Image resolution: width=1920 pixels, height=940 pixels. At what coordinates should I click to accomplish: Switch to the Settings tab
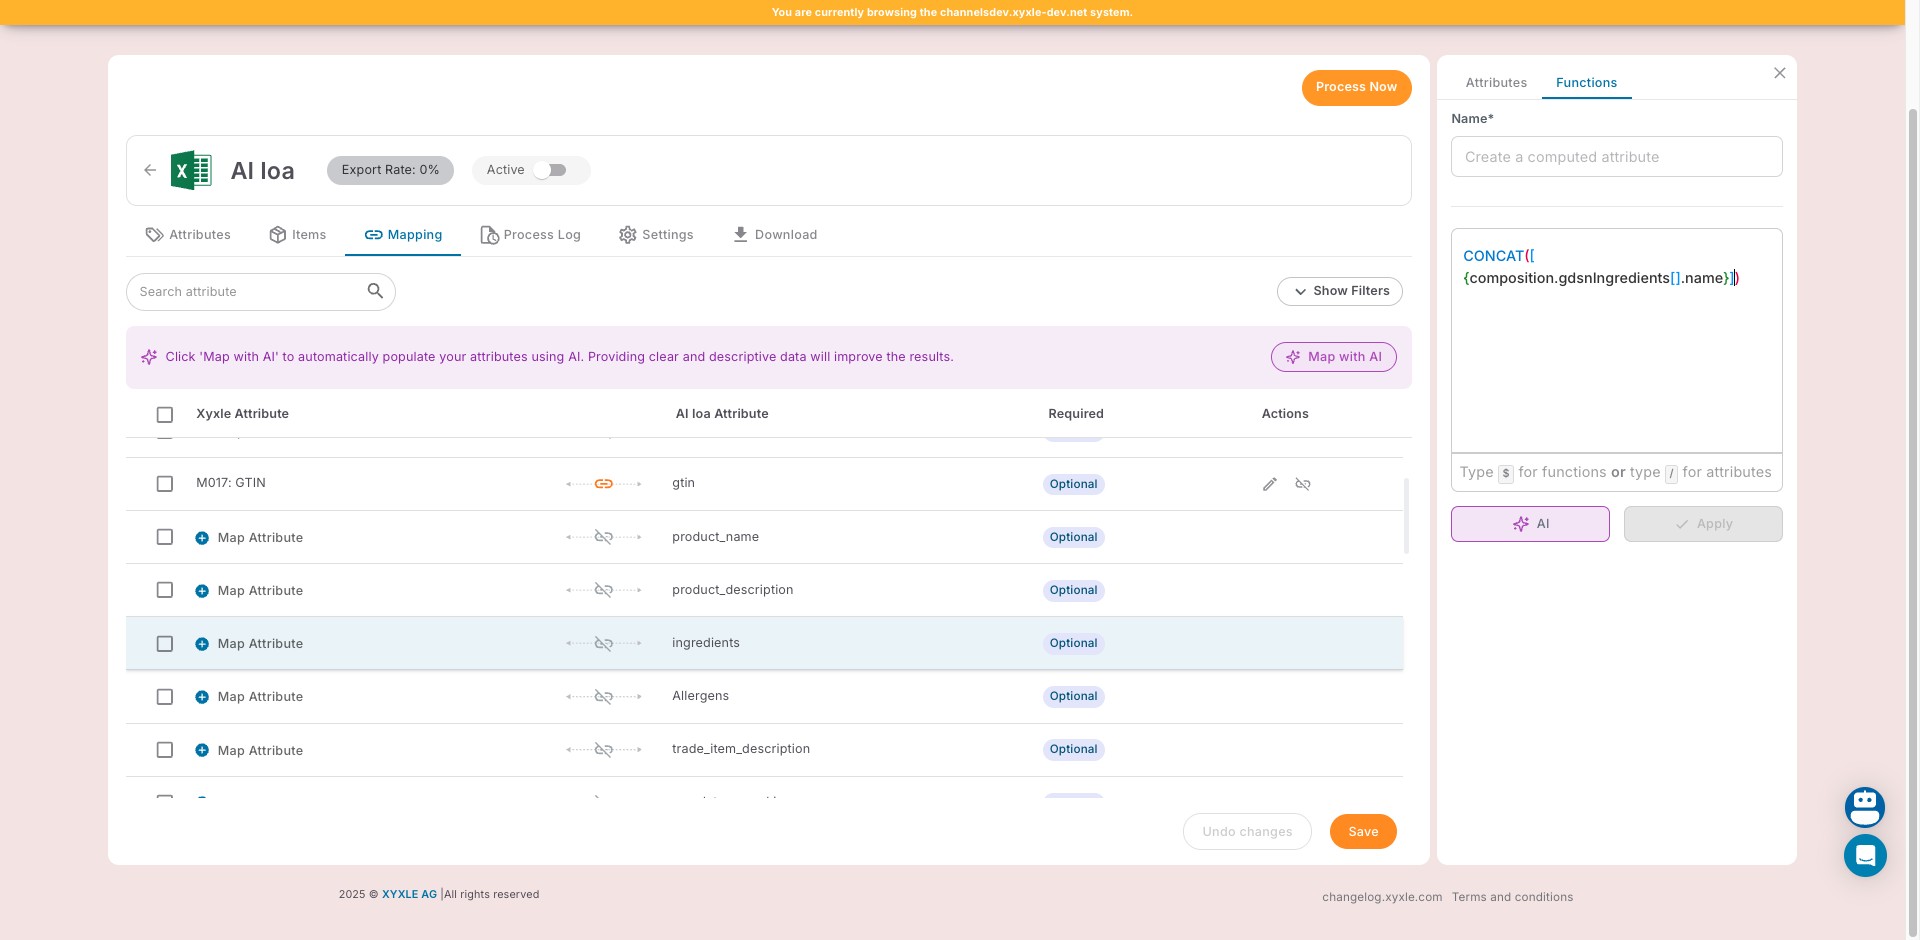click(x=655, y=234)
